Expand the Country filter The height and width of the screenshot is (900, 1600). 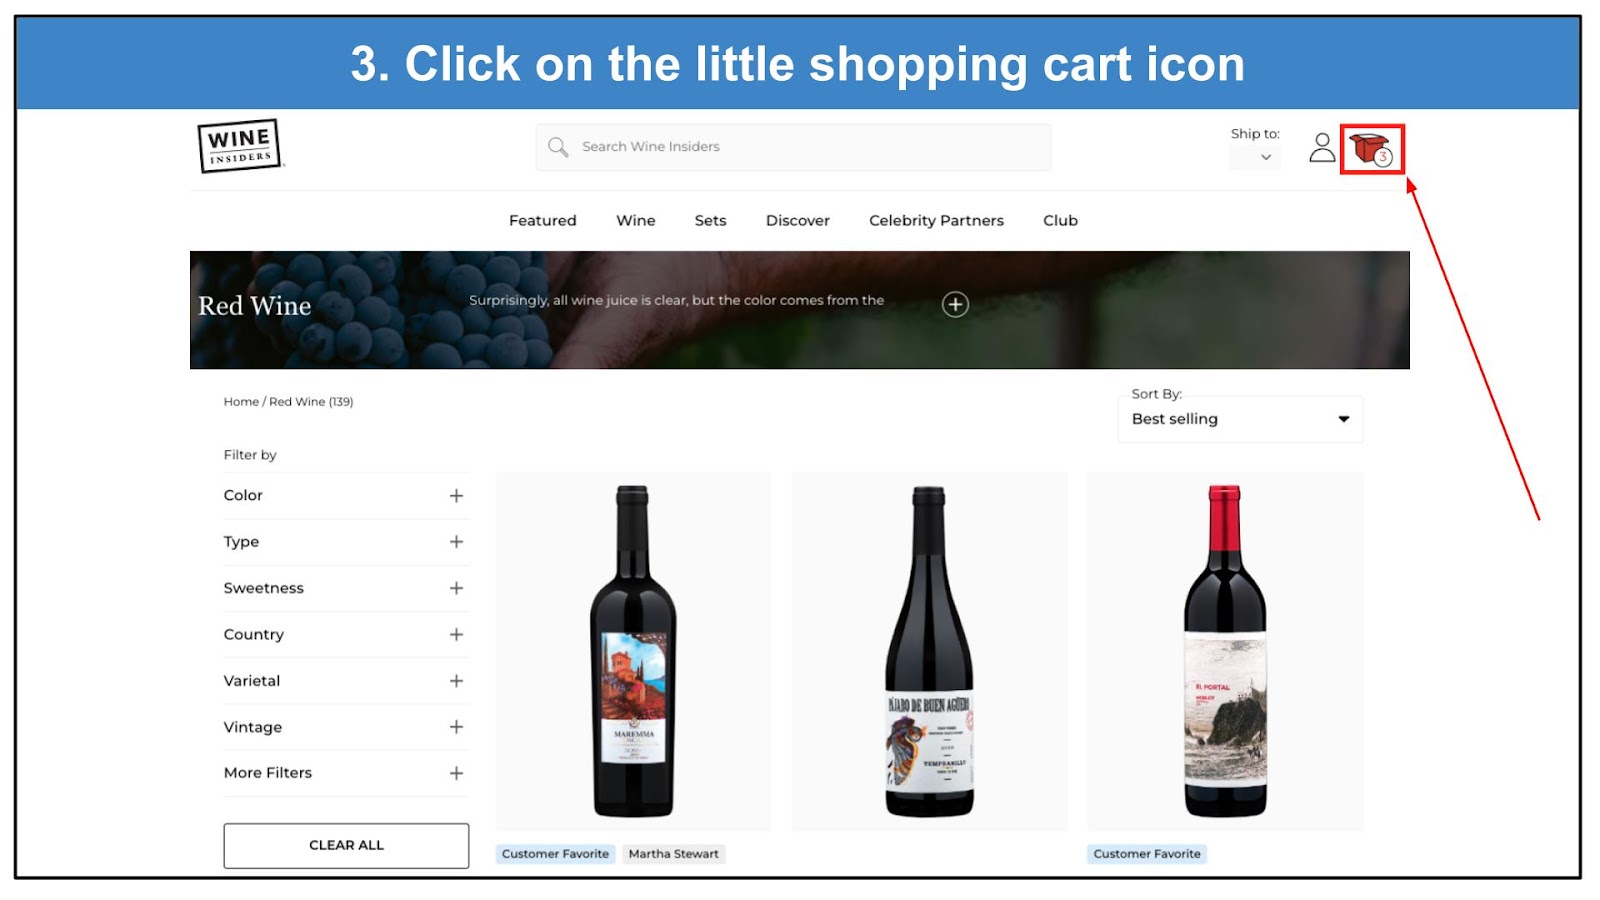(x=346, y=634)
